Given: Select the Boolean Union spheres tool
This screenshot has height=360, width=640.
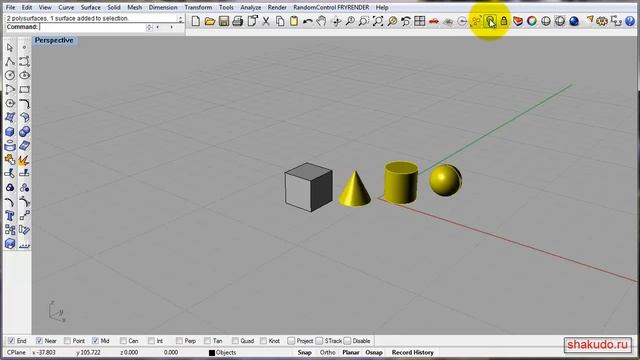Looking at the screenshot, I should pyautogui.click(x=24, y=132).
